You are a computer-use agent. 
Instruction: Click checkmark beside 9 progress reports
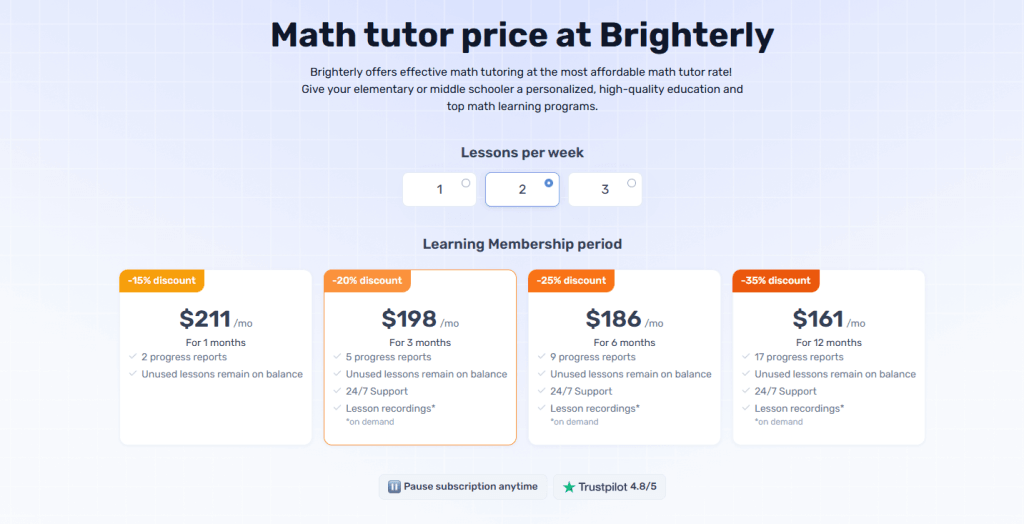(x=542, y=357)
